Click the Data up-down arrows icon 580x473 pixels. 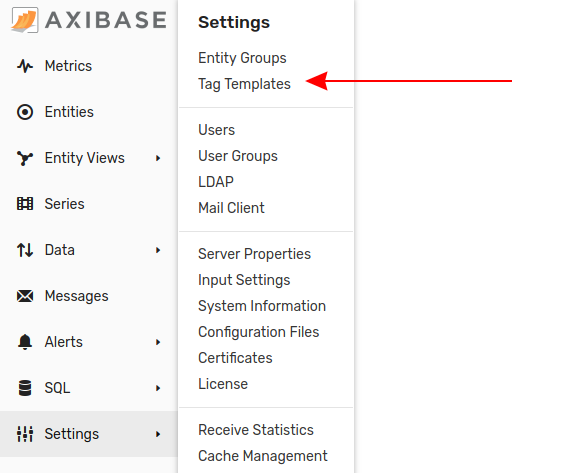25,250
